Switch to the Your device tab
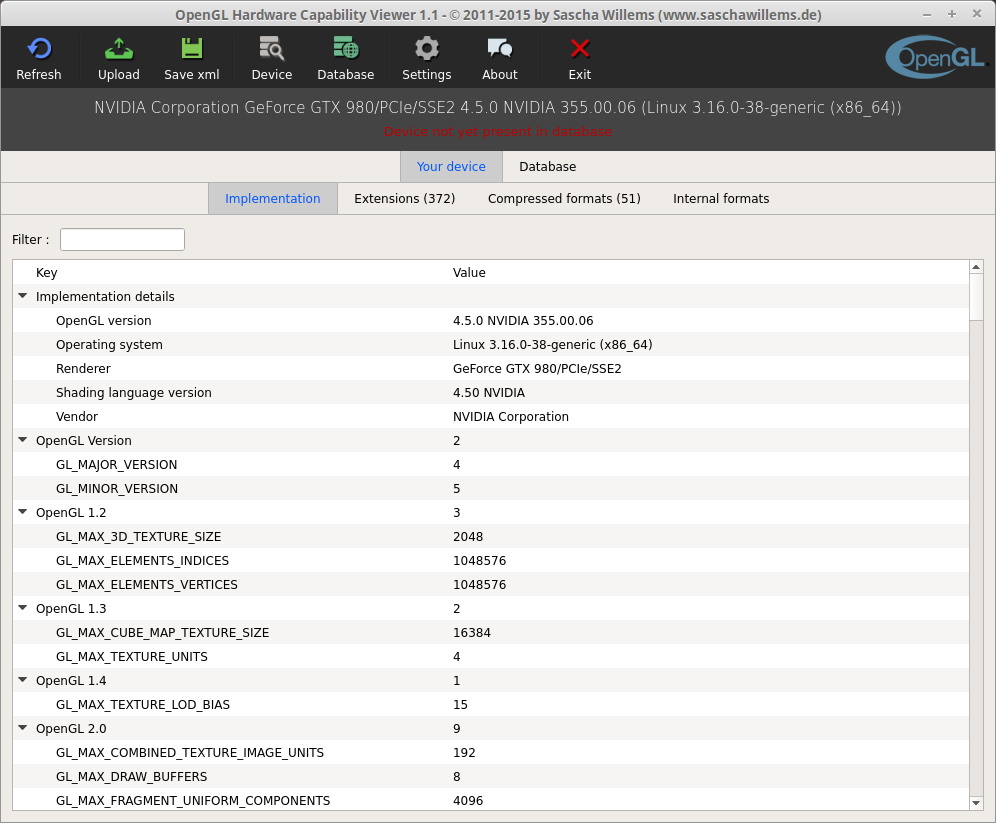Viewport: 996px width, 823px height. click(451, 166)
